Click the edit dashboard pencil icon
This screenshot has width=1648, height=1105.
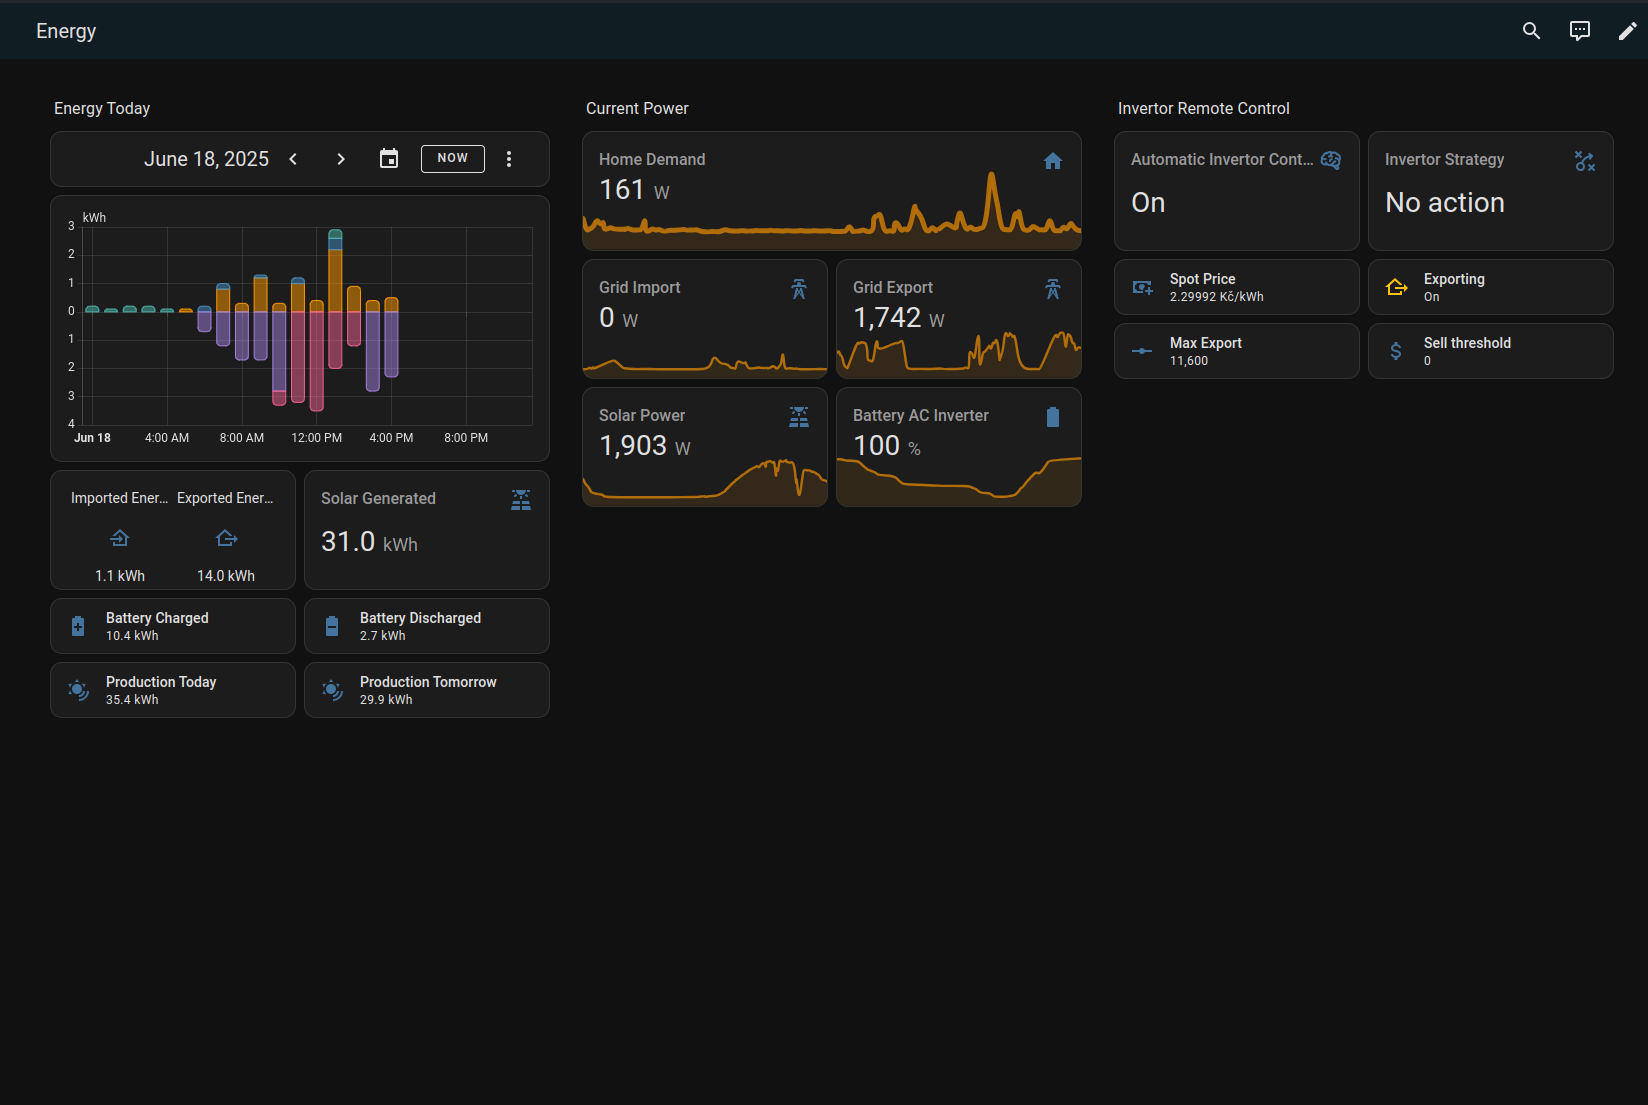pyautogui.click(x=1628, y=31)
